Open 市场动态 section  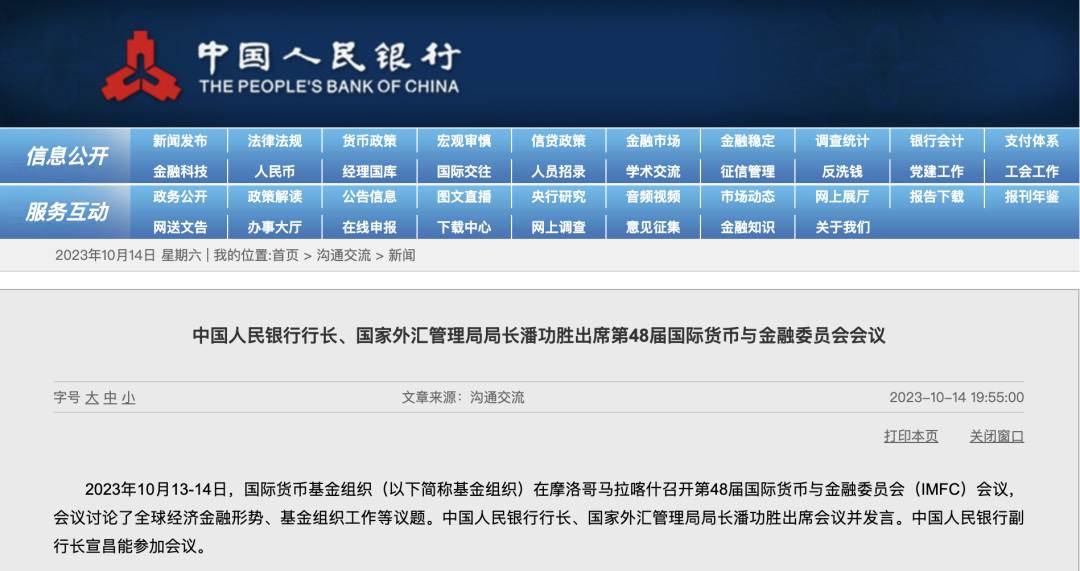[747, 197]
